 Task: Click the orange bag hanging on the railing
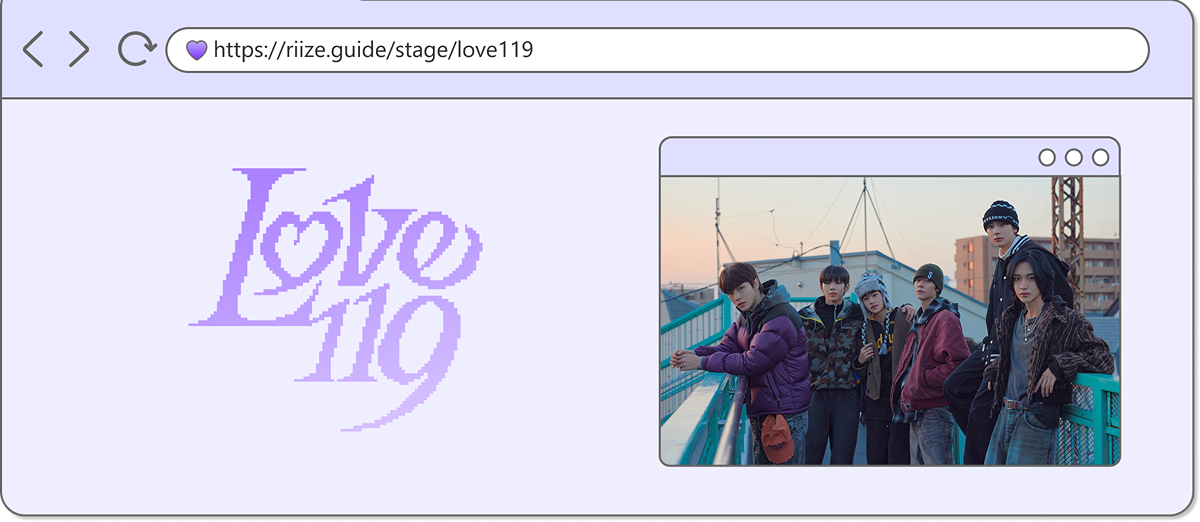point(774,437)
